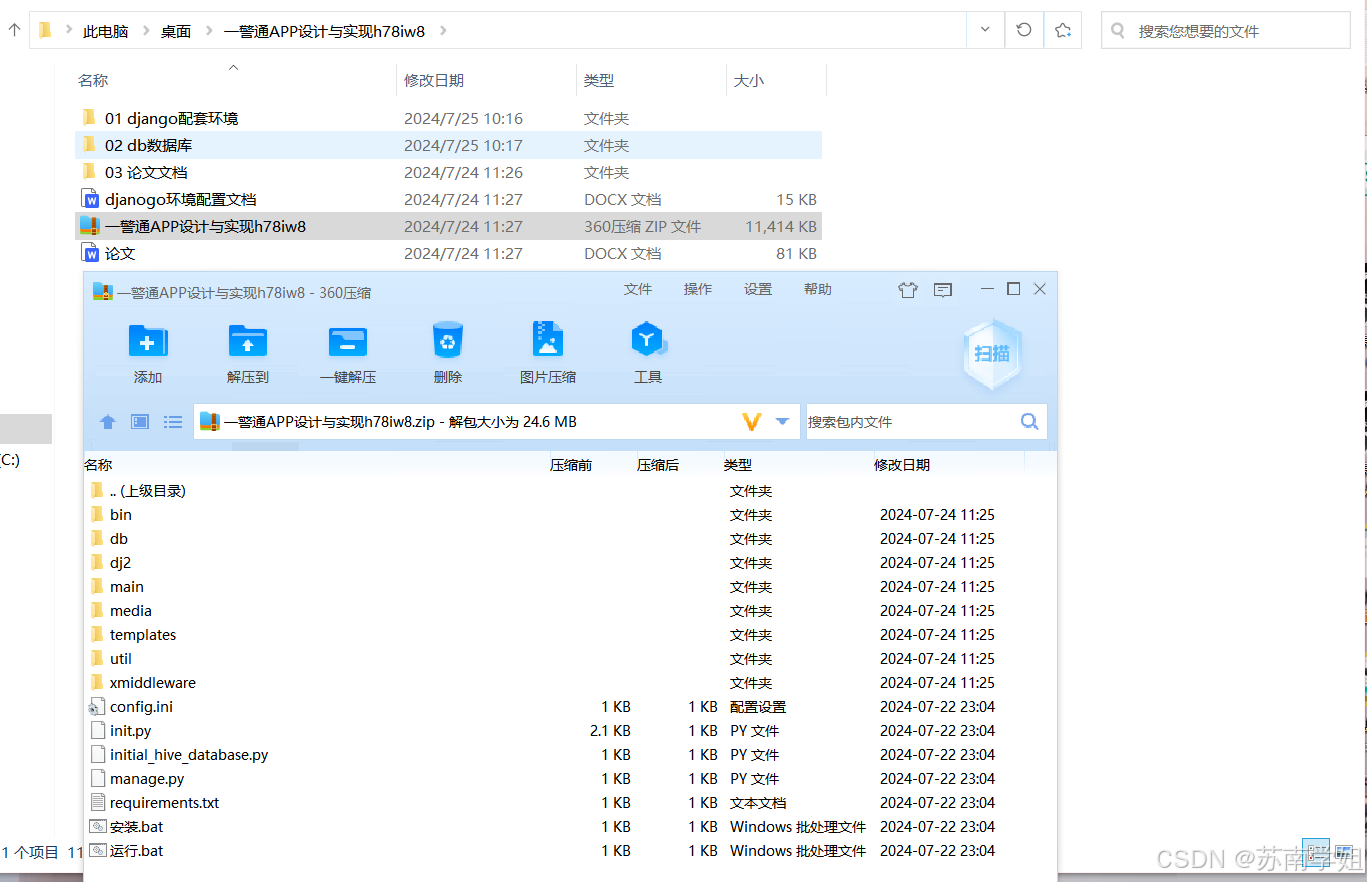1367x882 pixels.
Task: Select the 01 django配套环境 folder
Action: coord(449,118)
